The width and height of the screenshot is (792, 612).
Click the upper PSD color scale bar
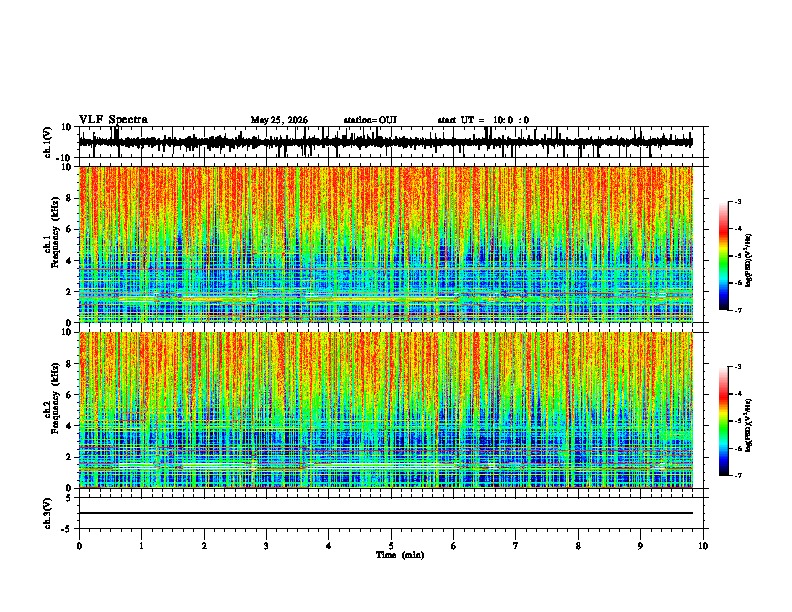723,256
